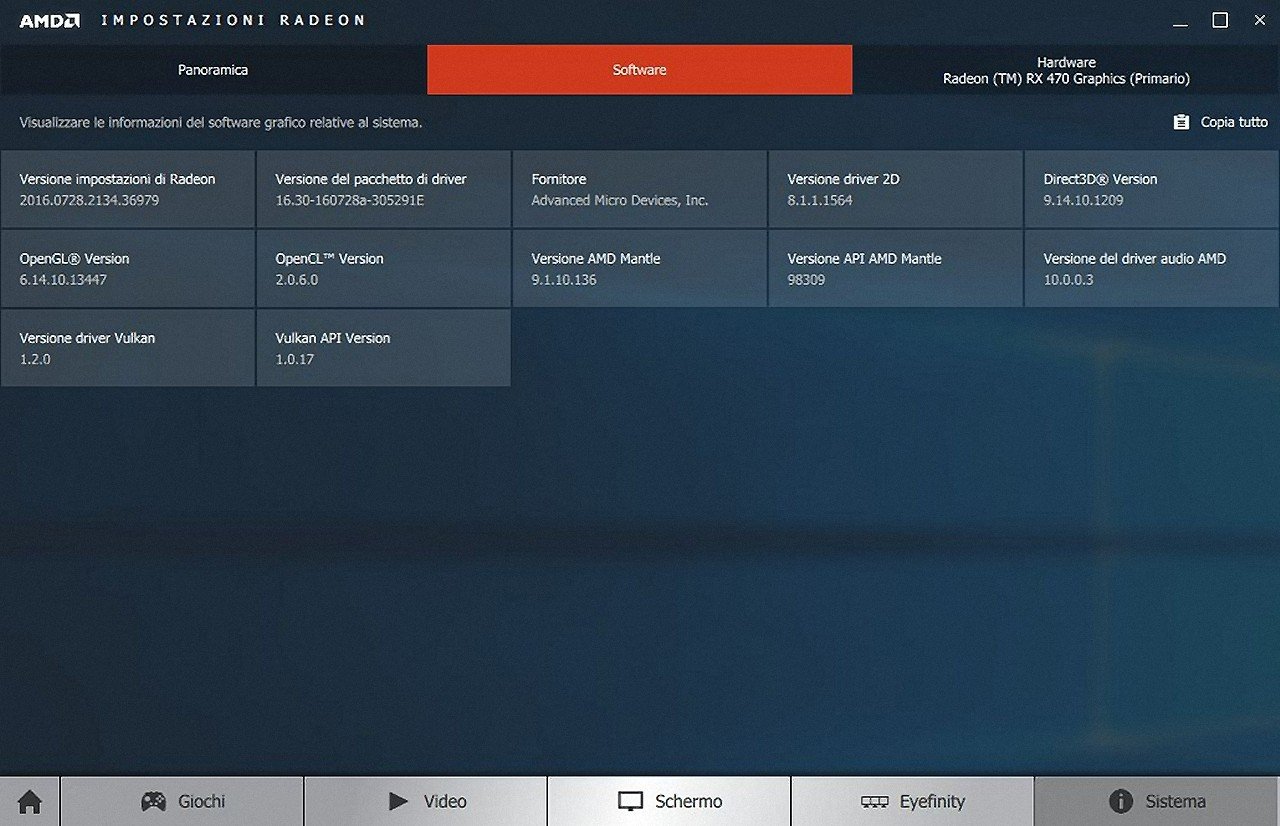
Task: Click Advanced Micro Devices, Inc. text
Action: (x=620, y=200)
